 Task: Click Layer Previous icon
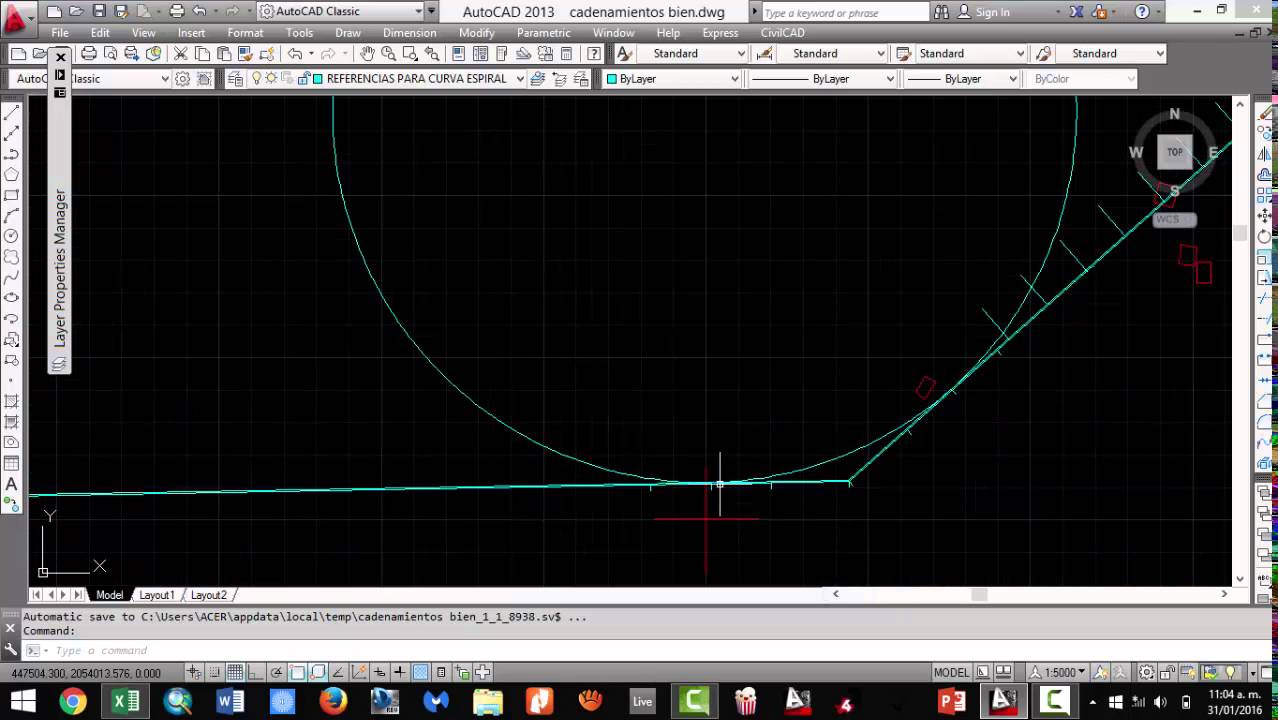(x=560, y=79)
